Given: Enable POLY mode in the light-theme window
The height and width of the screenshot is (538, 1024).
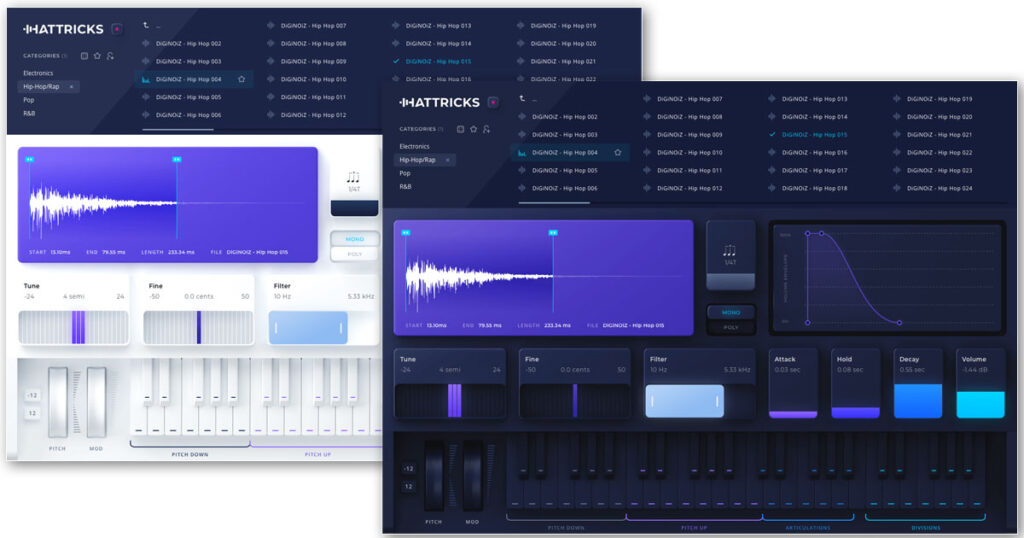Looking at the screenshot, I should coord(355,254).
